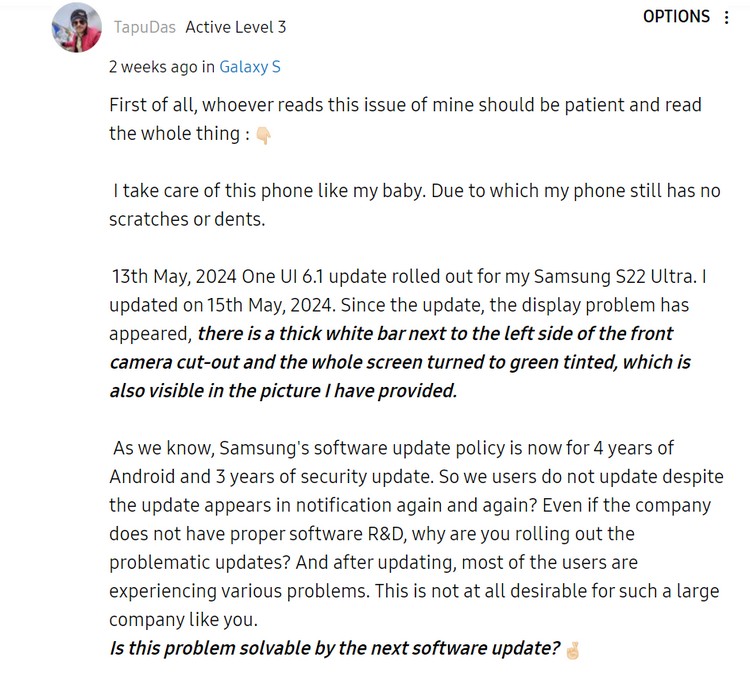Click the bold 'camera cut-out' line

400,362
